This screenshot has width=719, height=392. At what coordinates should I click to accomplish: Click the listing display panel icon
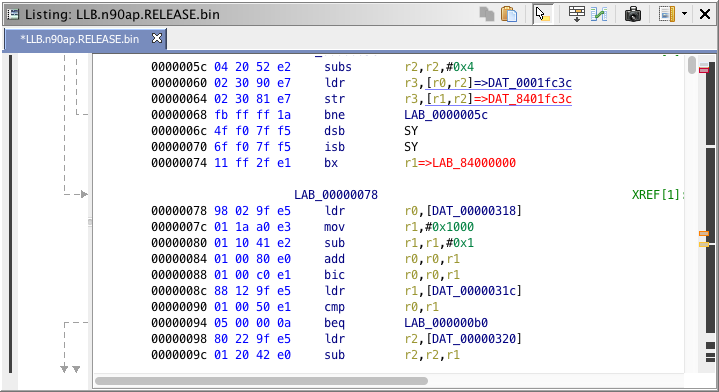click(x=667, y=14)
